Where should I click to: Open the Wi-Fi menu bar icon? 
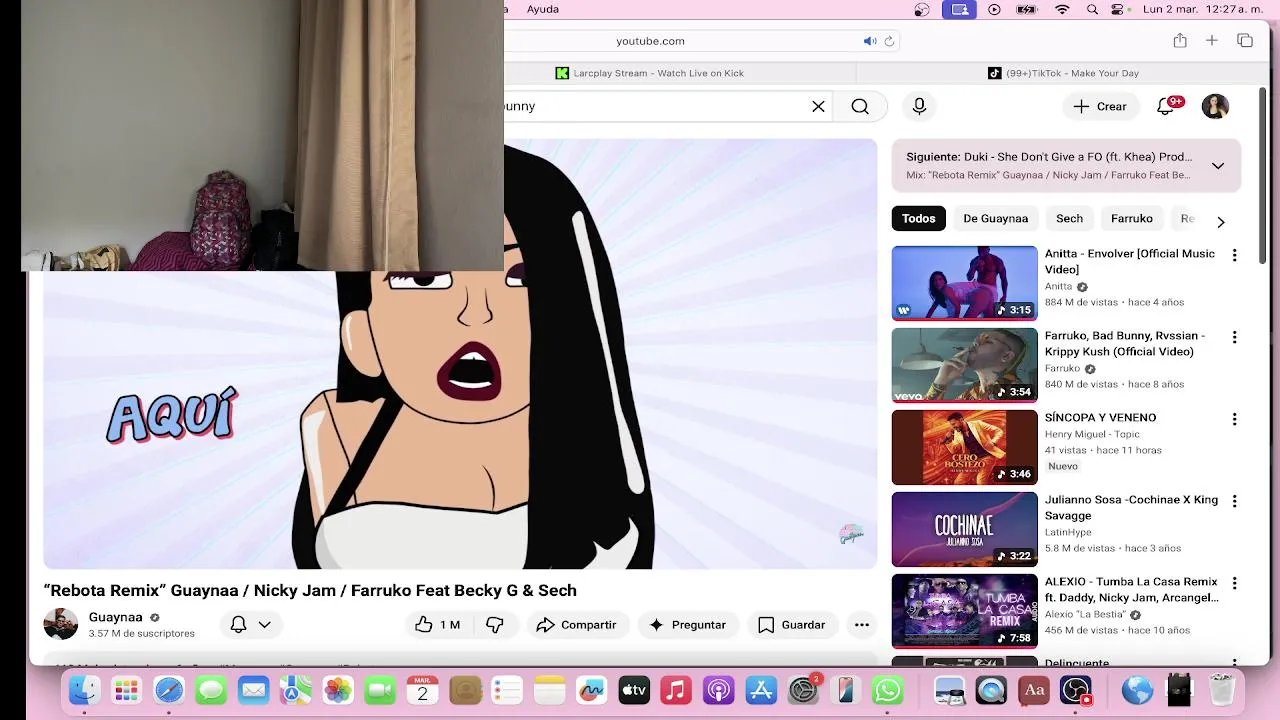click(x=1062, y=9)
